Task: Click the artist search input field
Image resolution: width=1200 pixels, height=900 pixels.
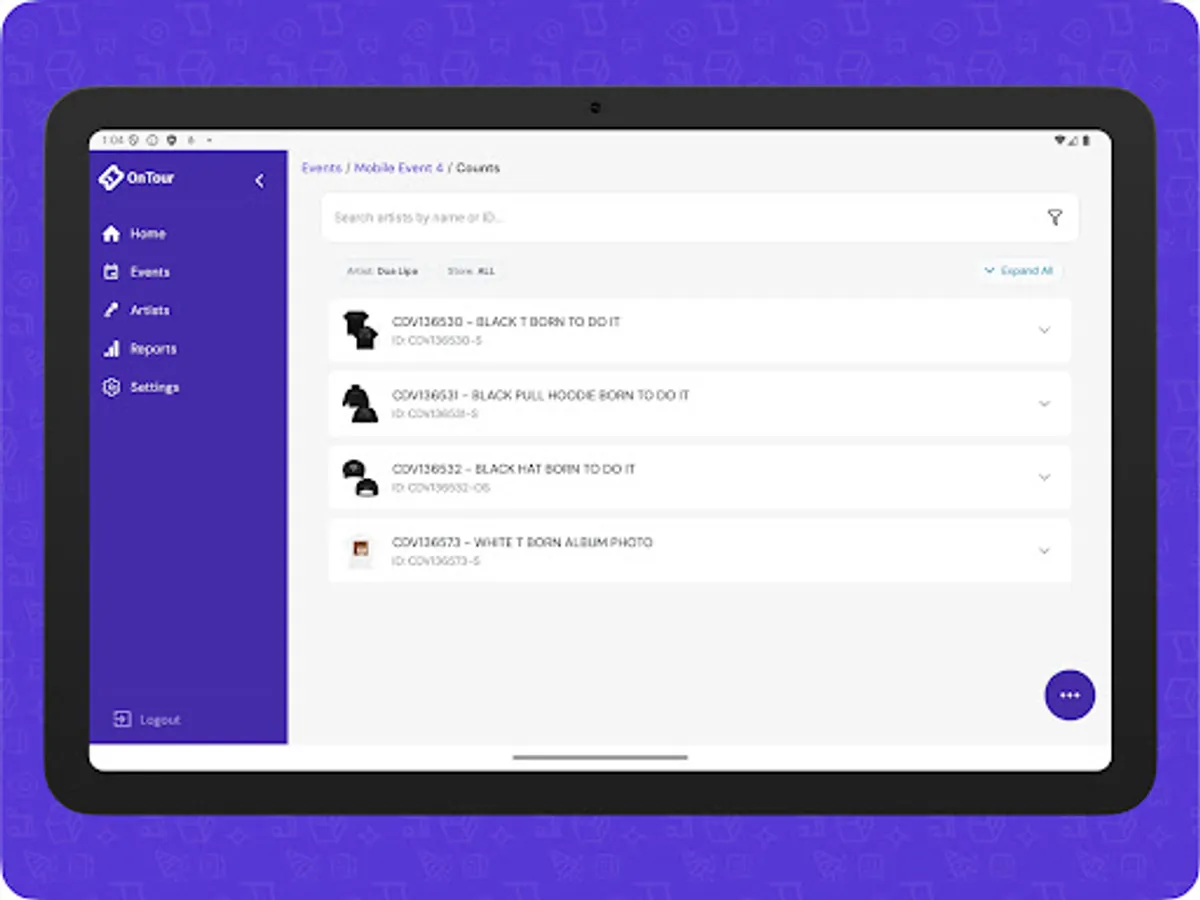Action: (x=600, y=217)
